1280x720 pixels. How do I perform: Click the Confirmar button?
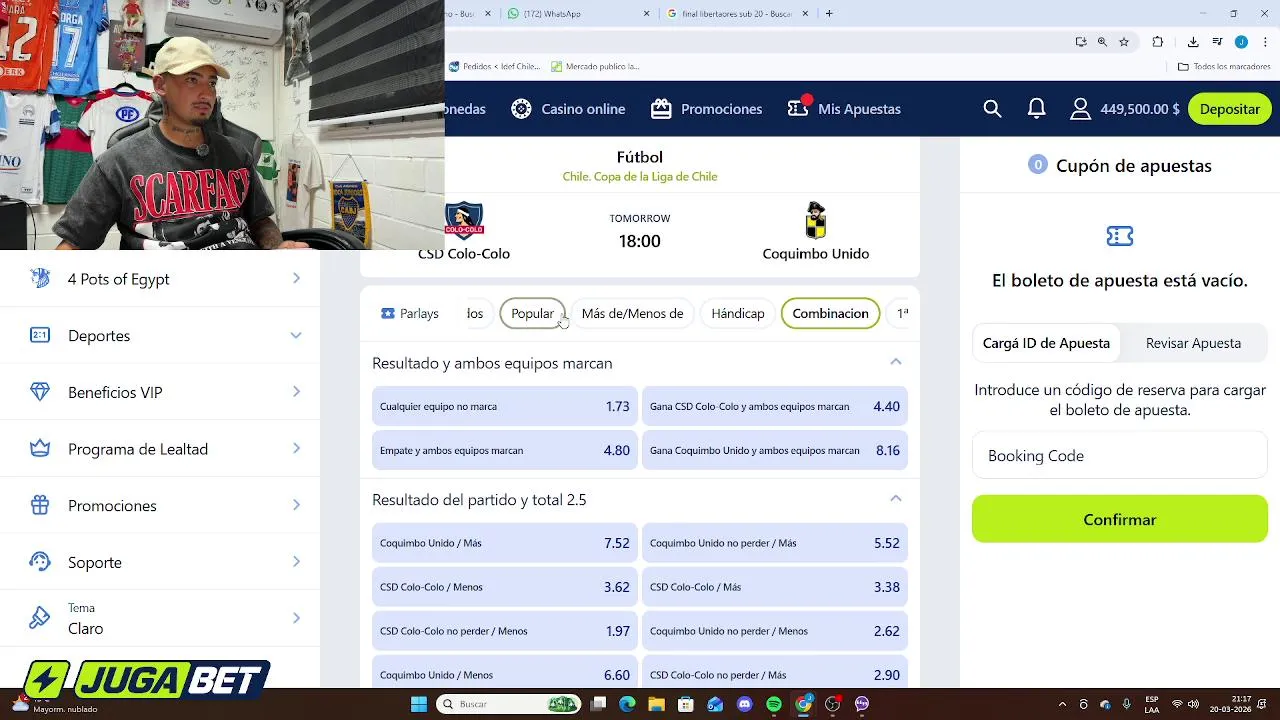(x=1120, y=519)
